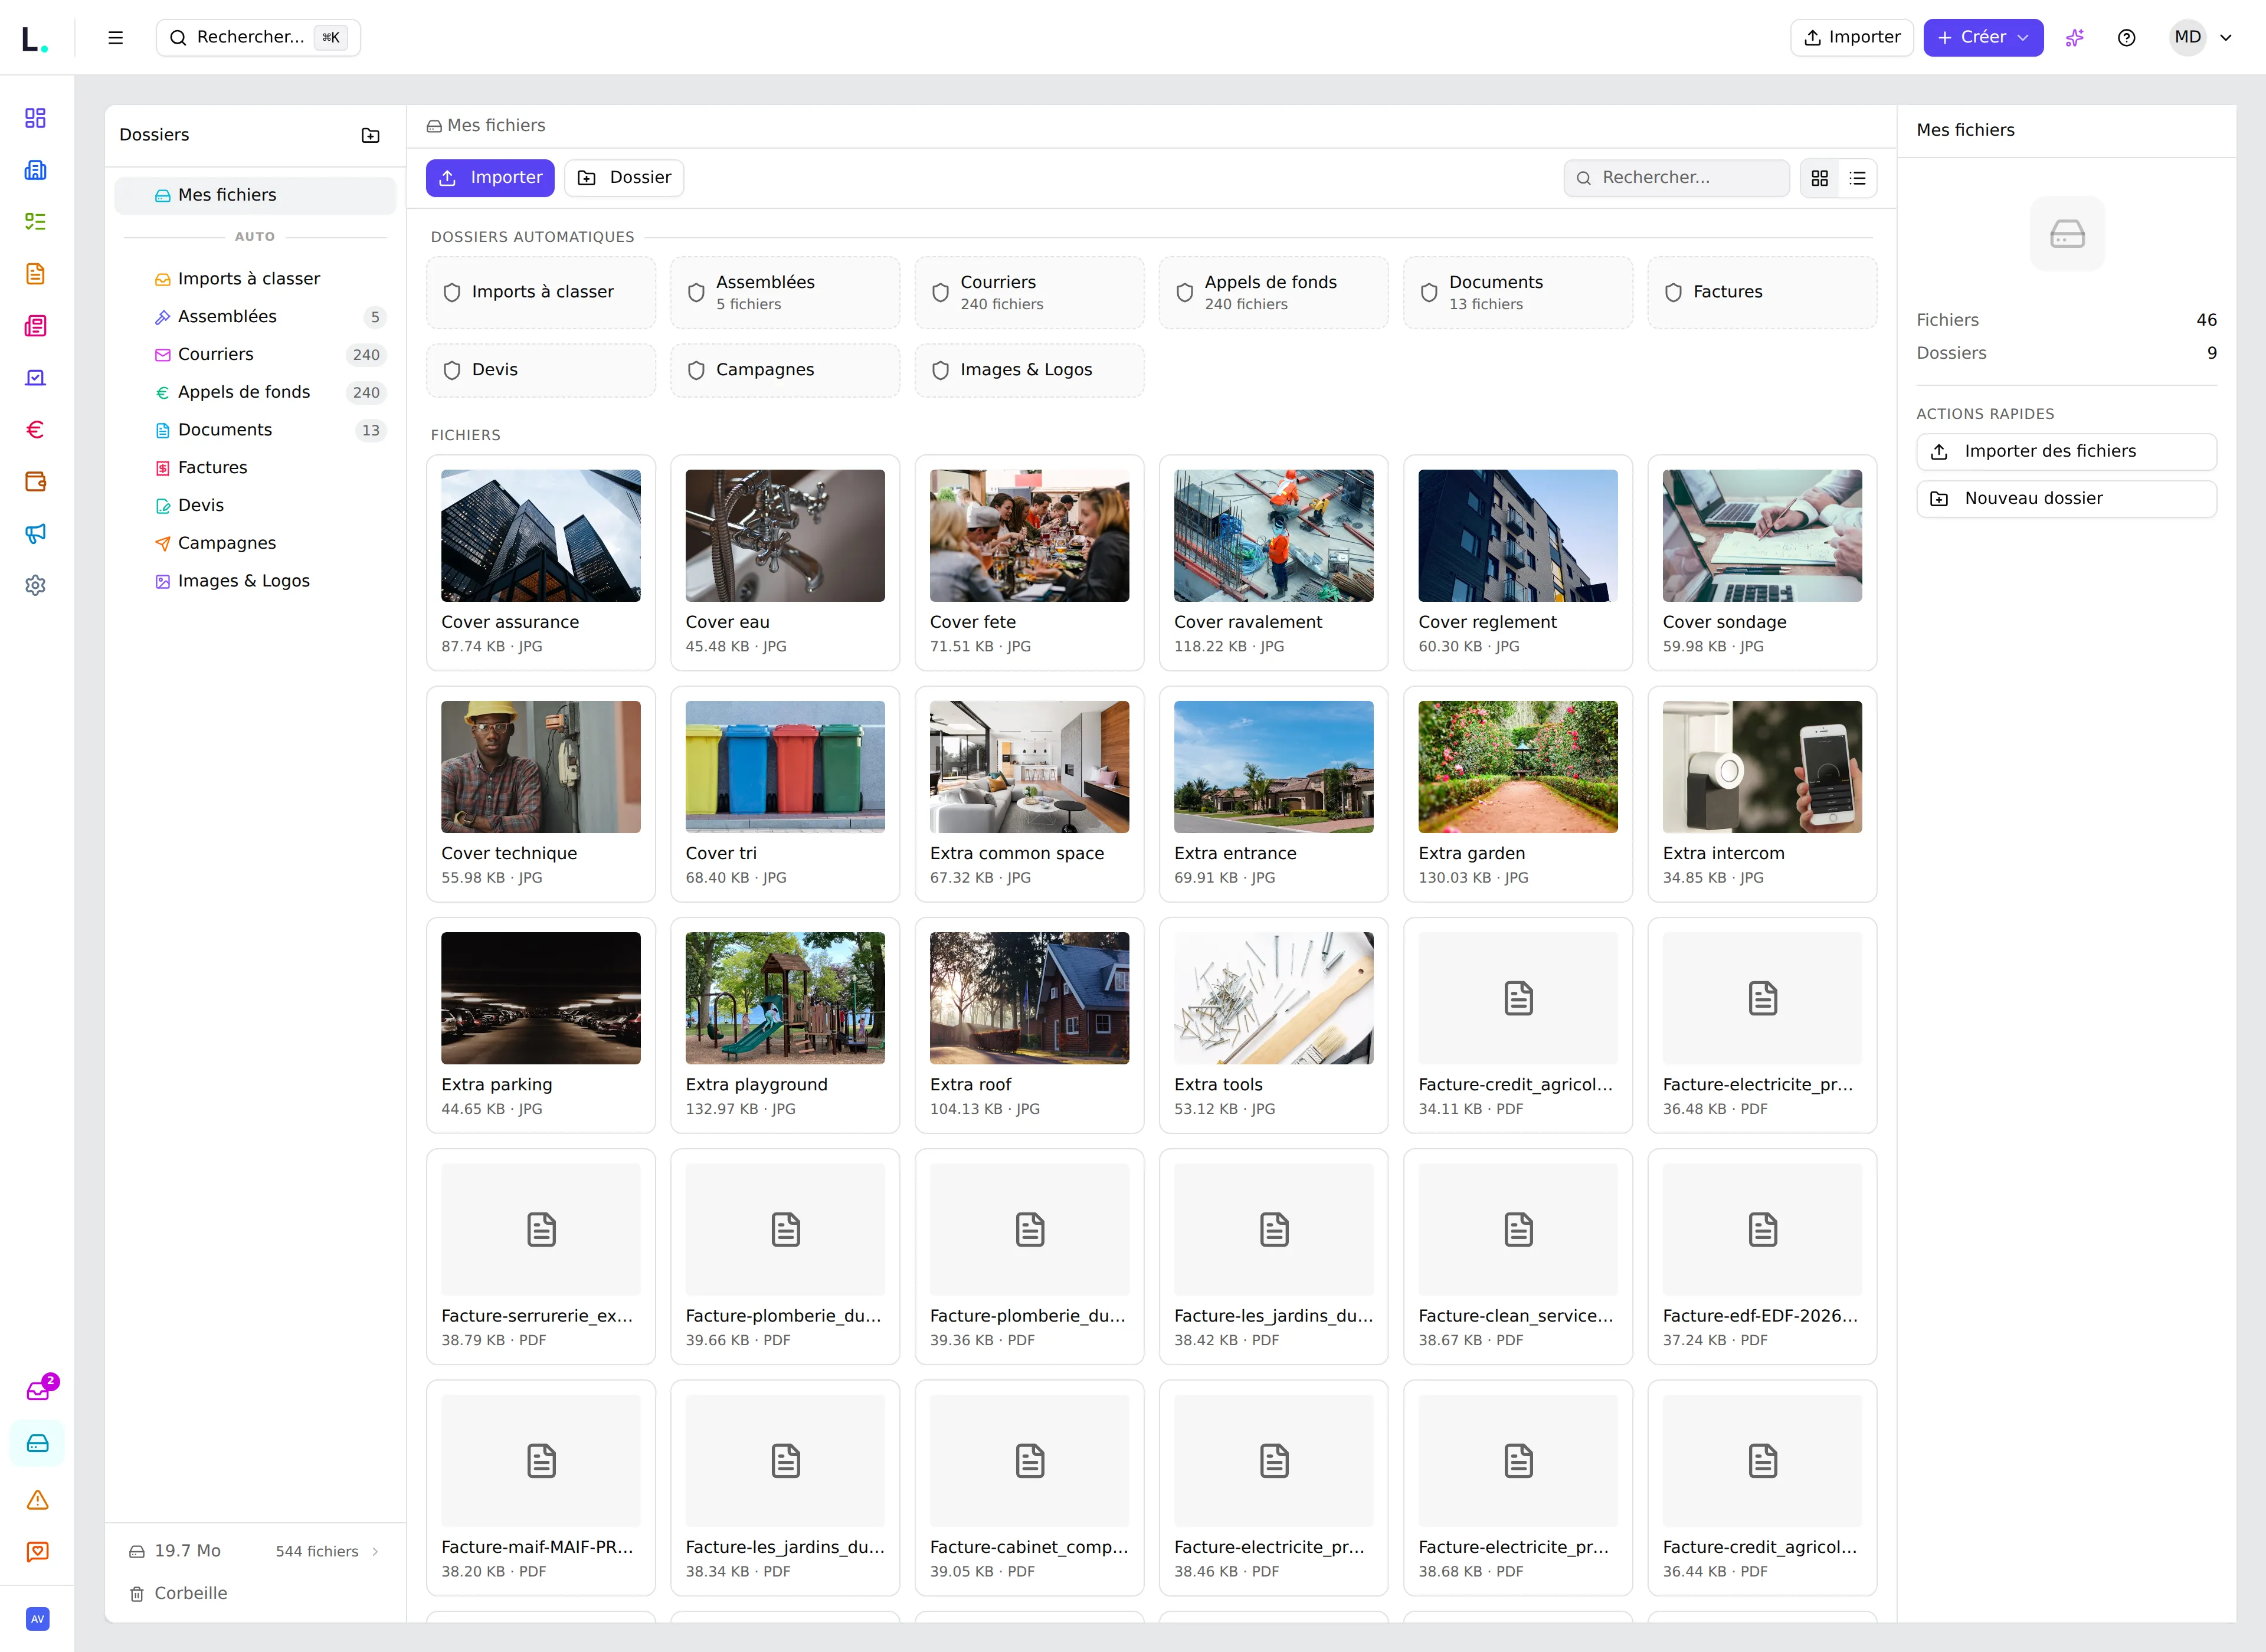Viewport: 2266px width, 1652px height.
Task: Open Documents 13 fichiers auto folder card
Action: coord(1517,293)
